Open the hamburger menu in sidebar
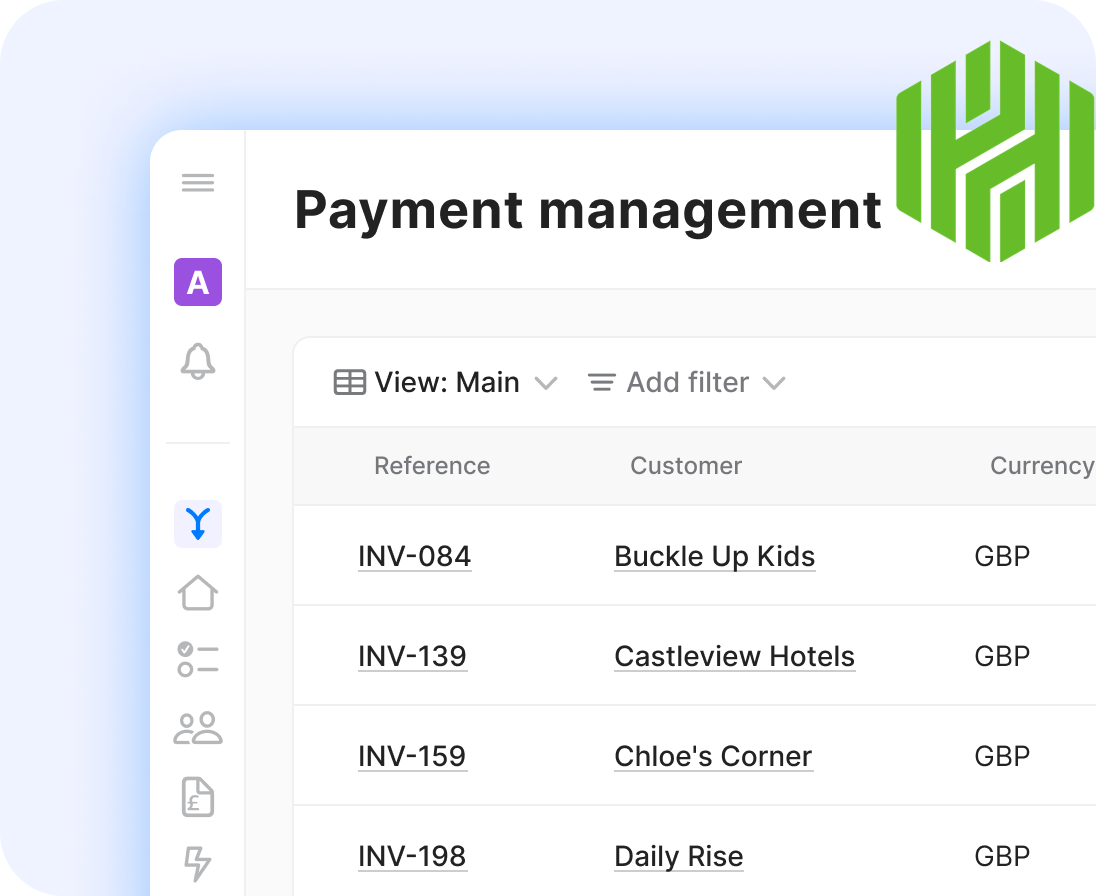This screenshot has height=896, width=1096. (x=198, y=183)
